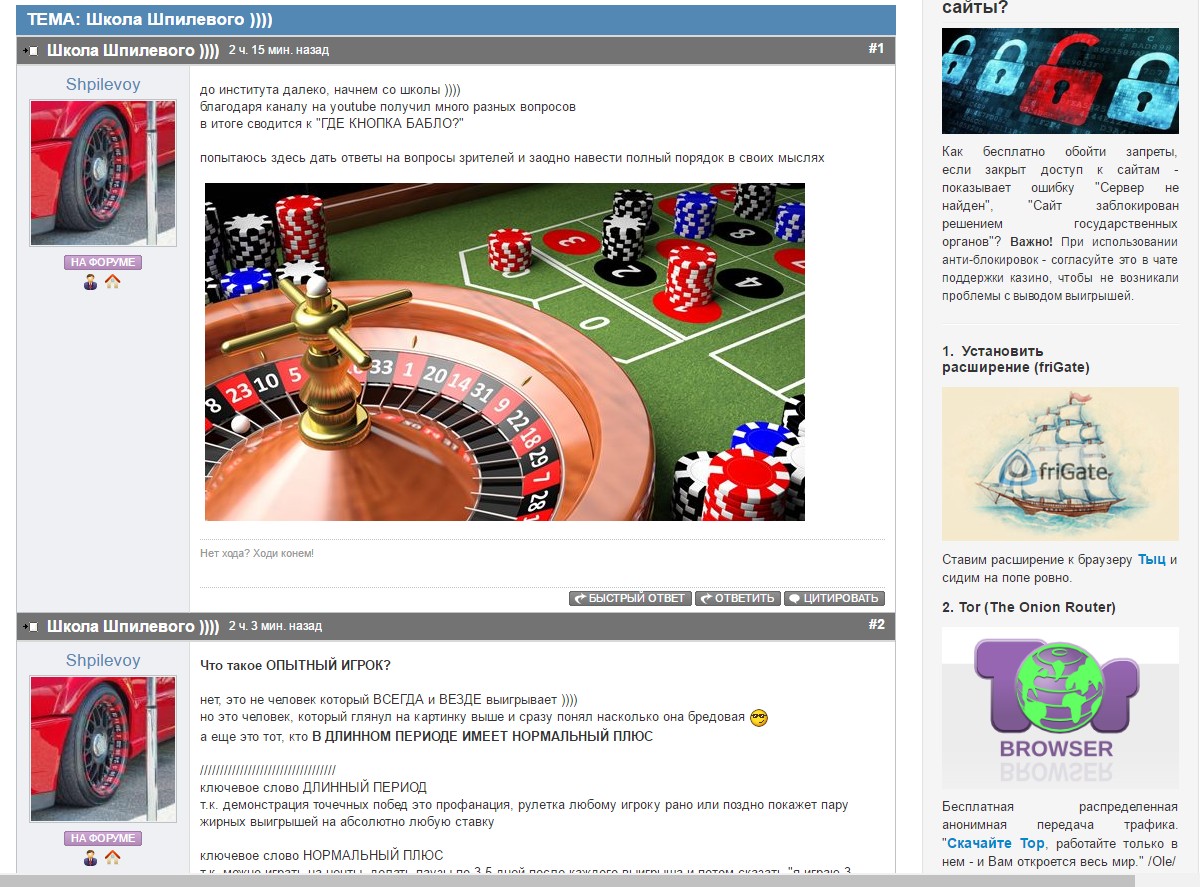Viewport: 1200px width, 887px height.
Task: Click text 'ГДЕ КНОПКА БАБЛО?' line
Action: coord(332,123)
